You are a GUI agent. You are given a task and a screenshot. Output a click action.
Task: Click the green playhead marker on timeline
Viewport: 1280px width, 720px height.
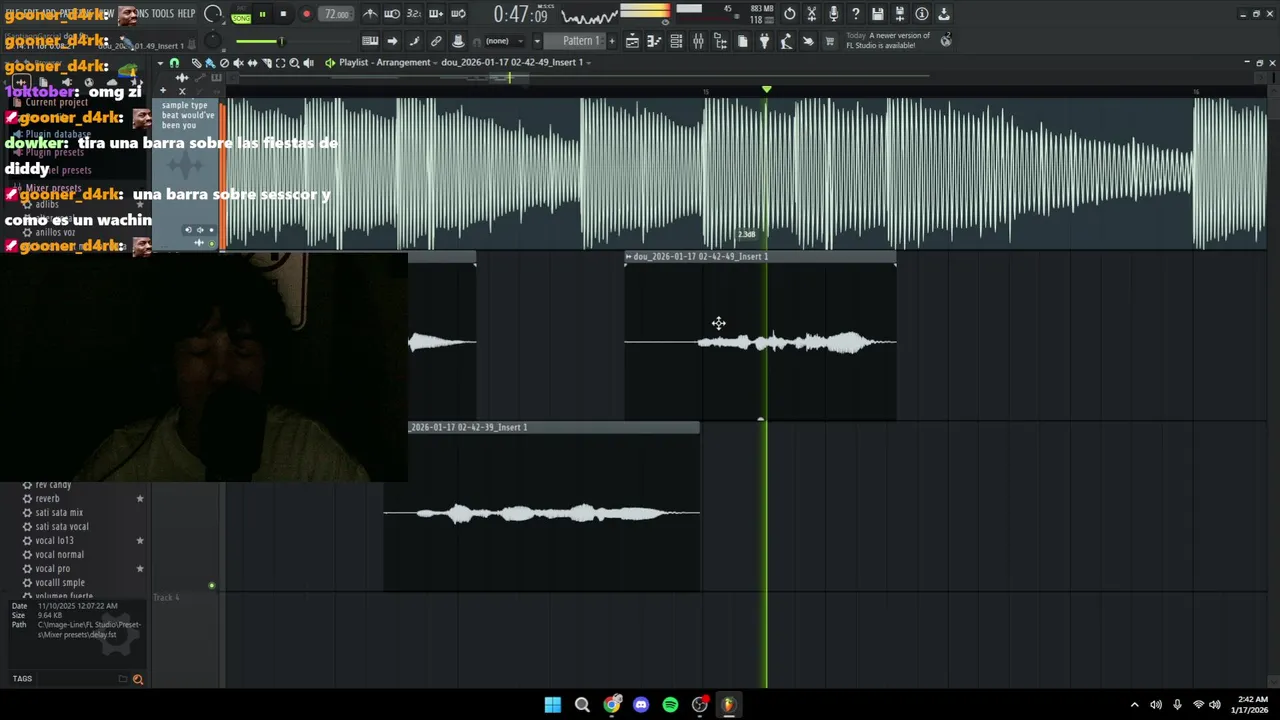pyautogui.click(x=766, y=90)
